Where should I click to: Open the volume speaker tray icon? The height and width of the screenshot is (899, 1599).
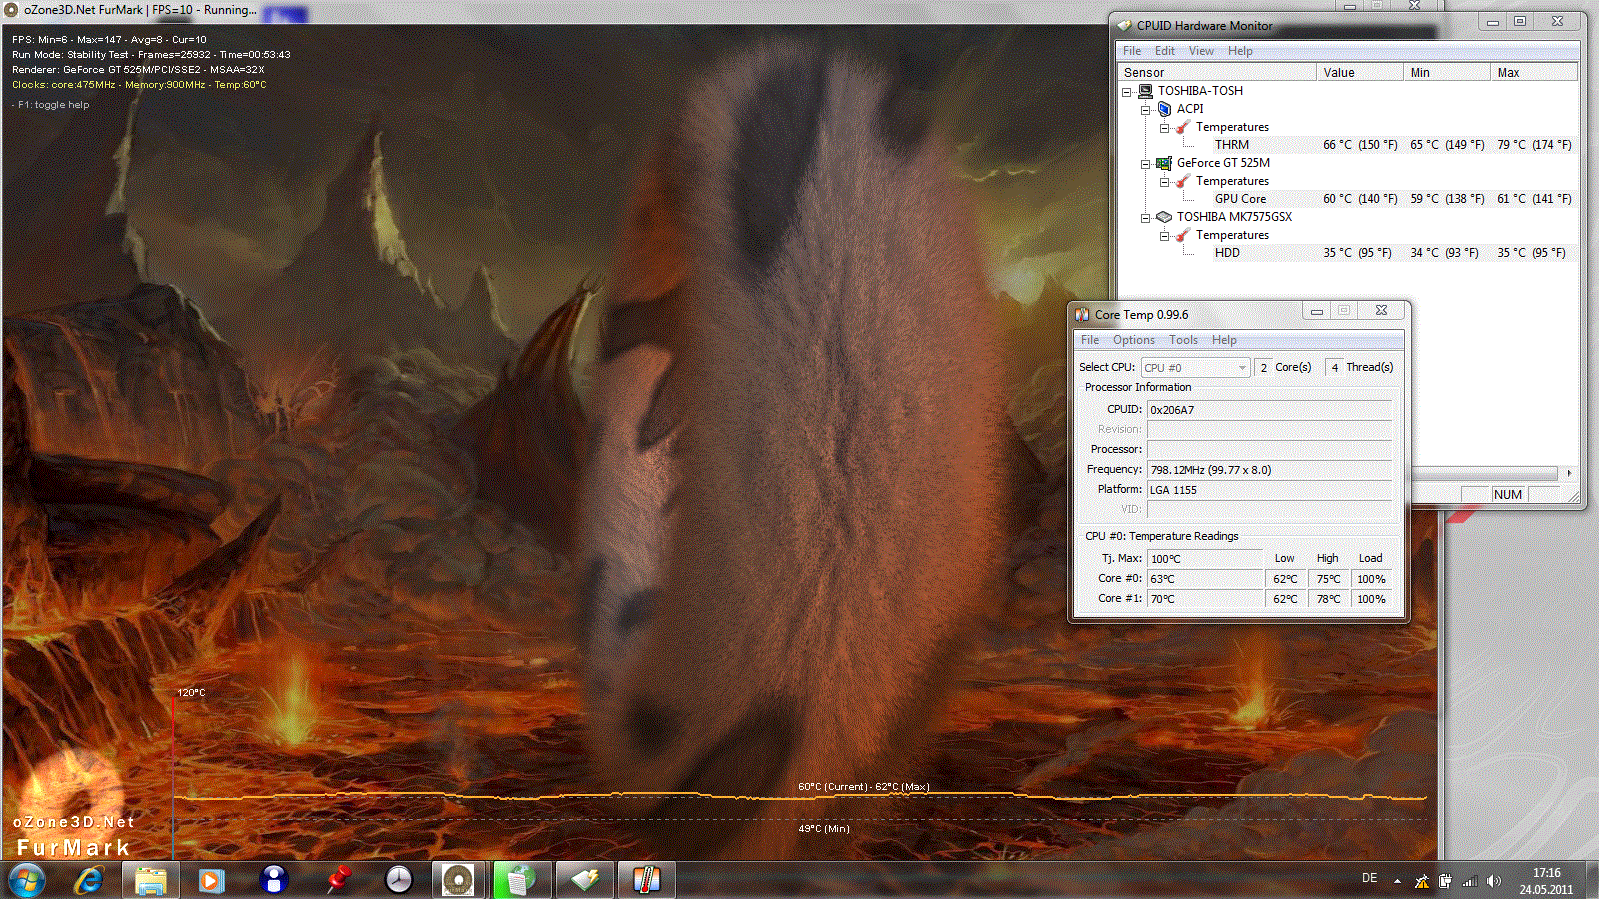1494,881
